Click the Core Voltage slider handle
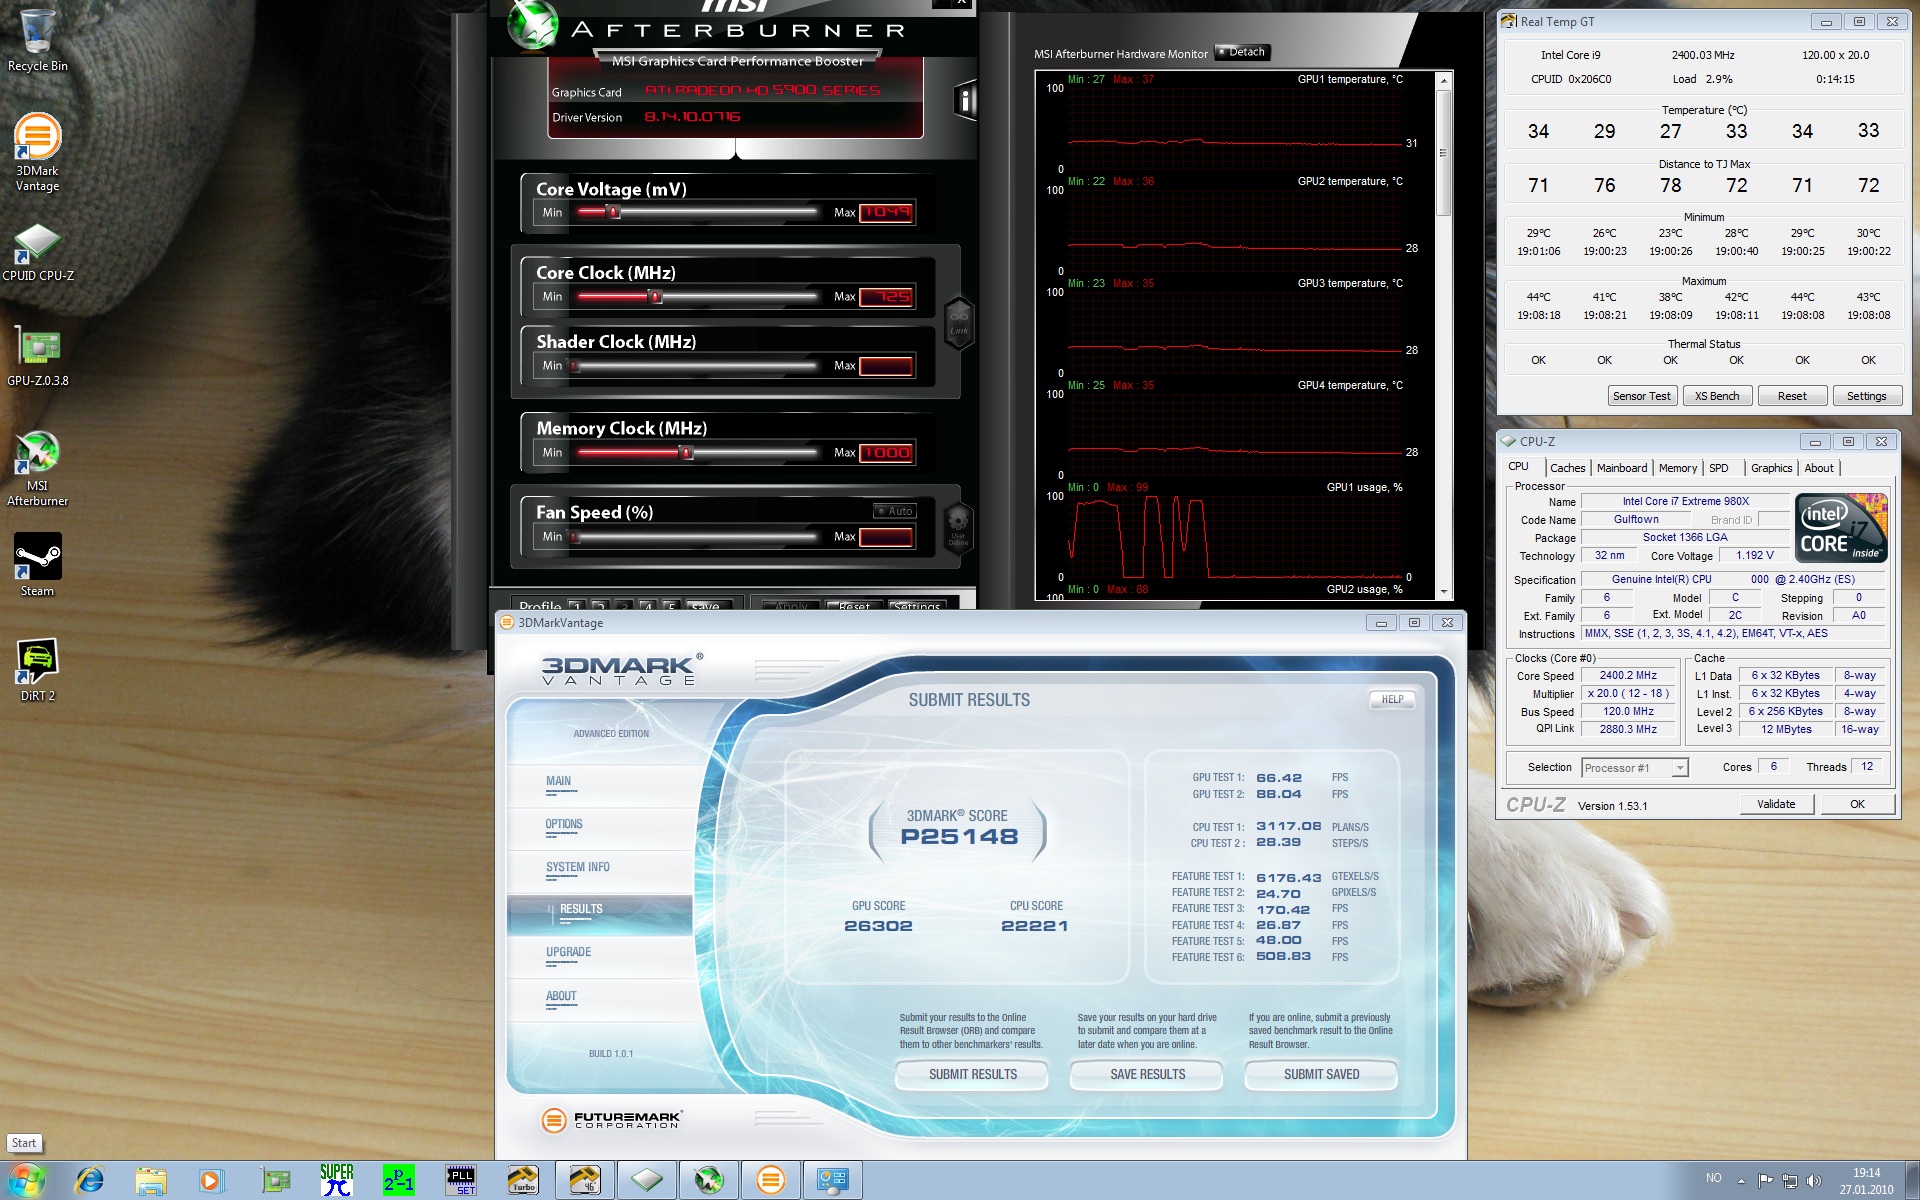 [x=613, y=213]
